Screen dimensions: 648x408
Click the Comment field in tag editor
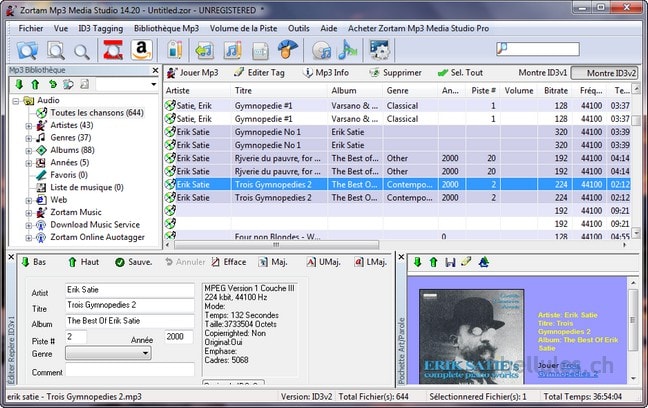[130, 370]
